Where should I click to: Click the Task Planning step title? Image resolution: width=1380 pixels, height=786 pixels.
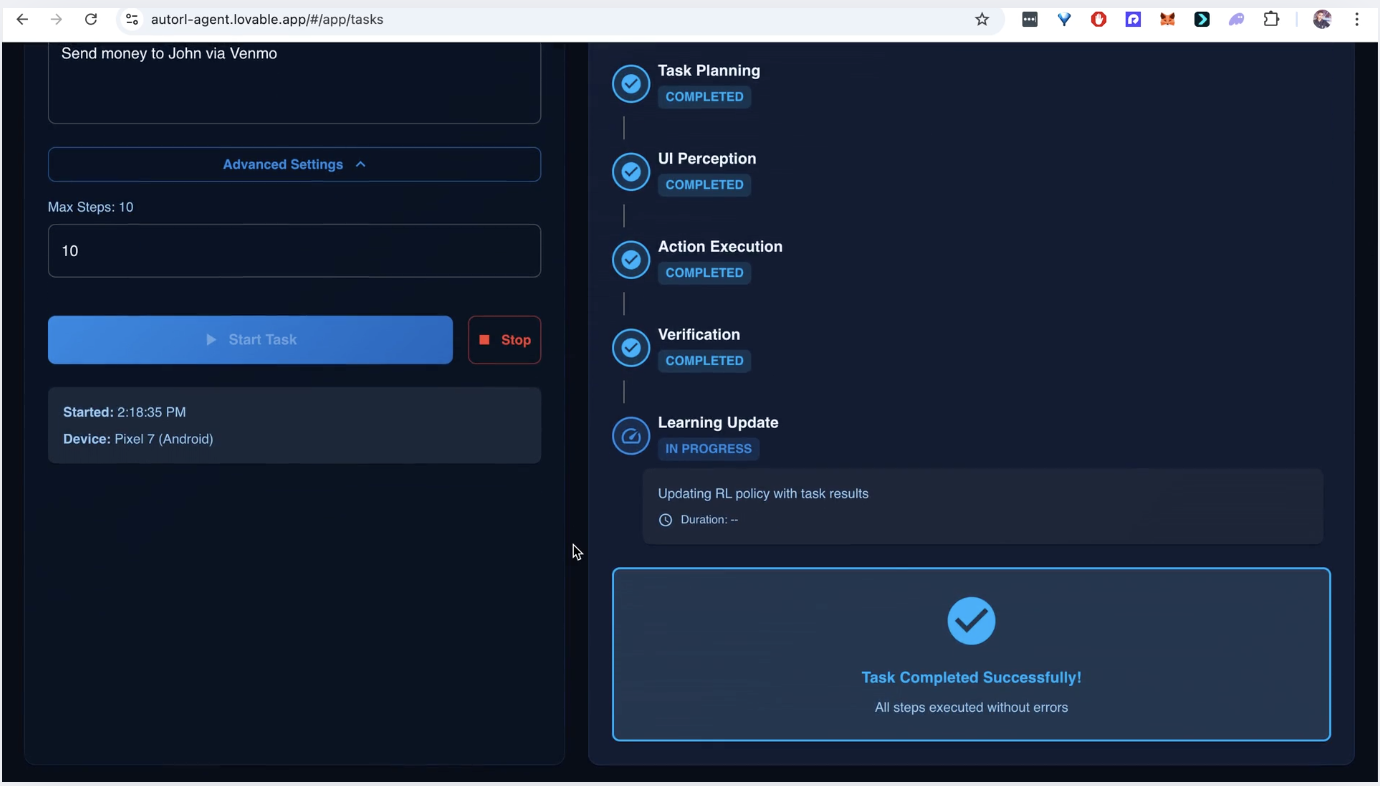(x=709, y=71)
